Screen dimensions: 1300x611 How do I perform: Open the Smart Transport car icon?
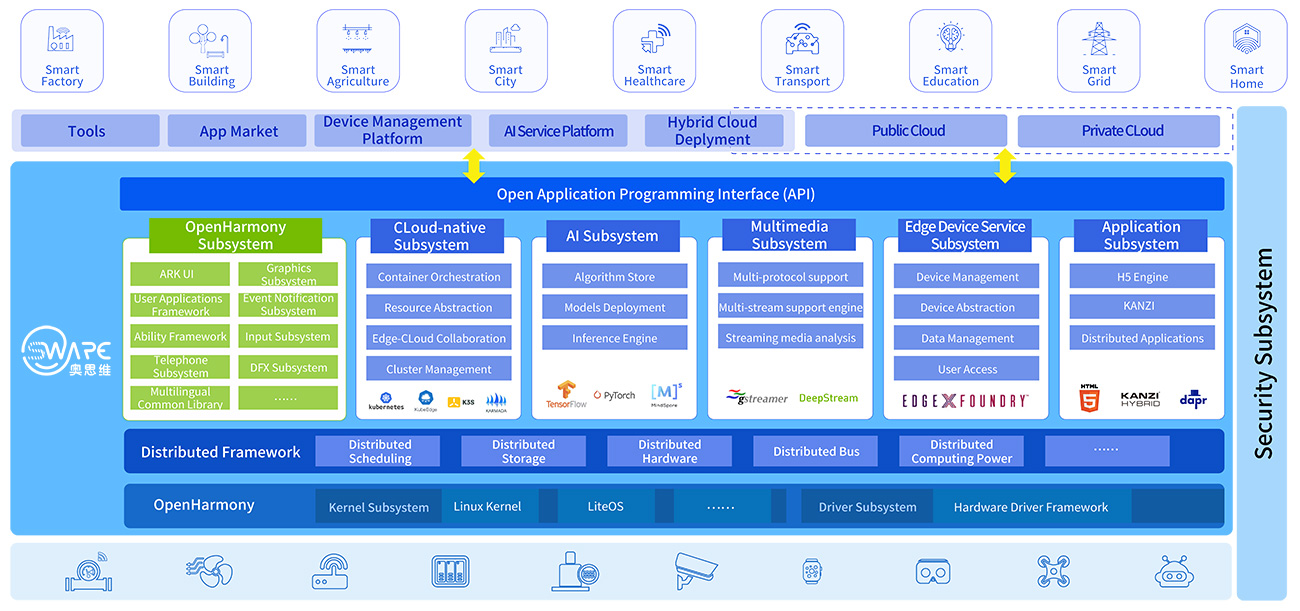click(802, 40)
